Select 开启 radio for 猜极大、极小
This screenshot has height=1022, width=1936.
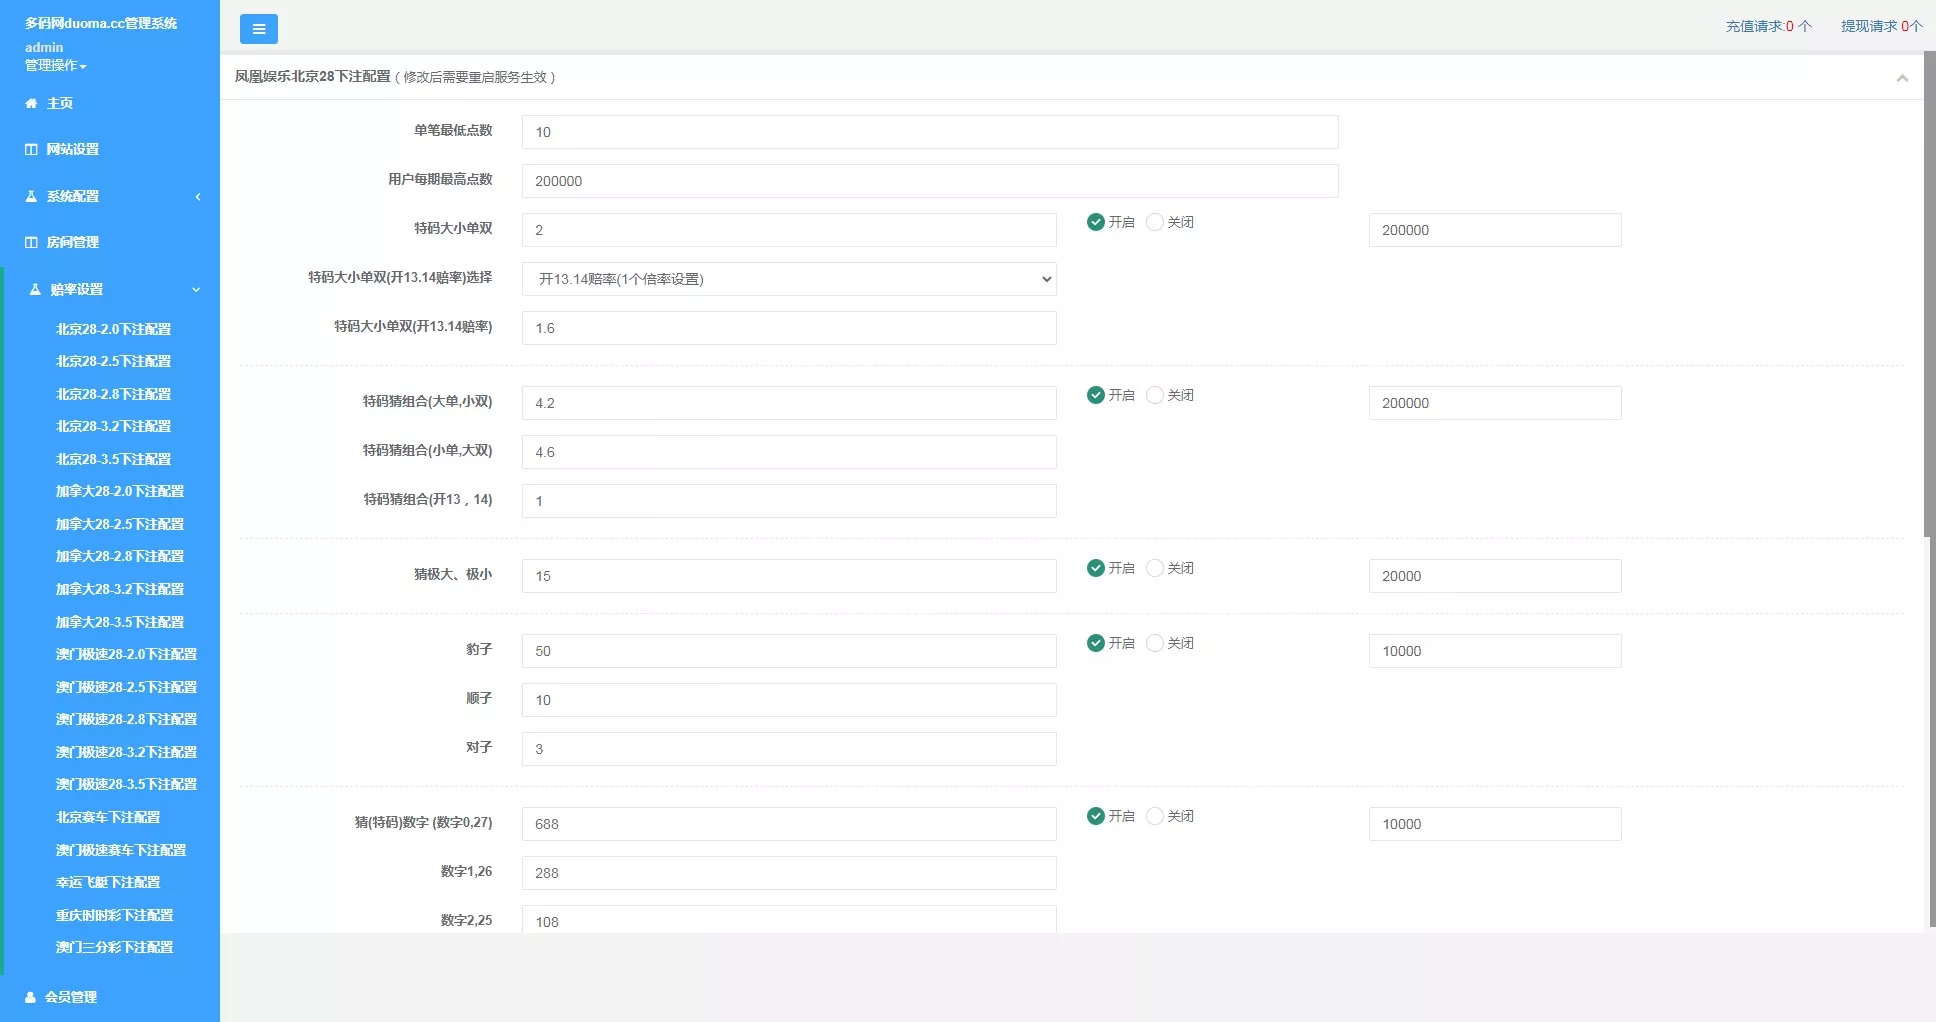[x=1095, y=567]
